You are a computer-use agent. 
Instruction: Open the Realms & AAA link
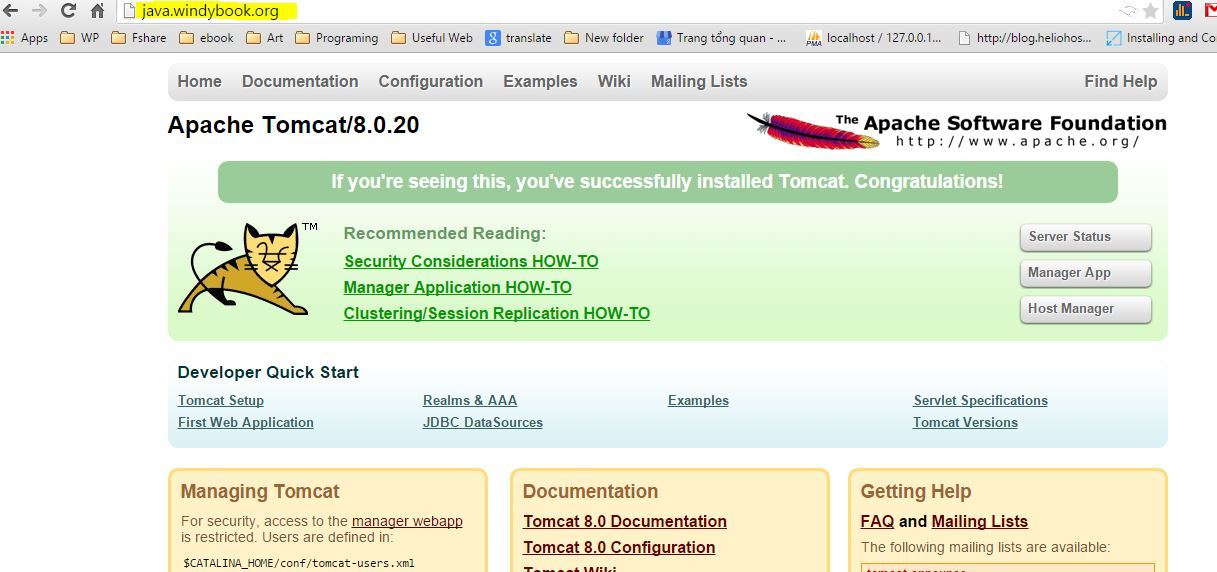tap(470, 401)
